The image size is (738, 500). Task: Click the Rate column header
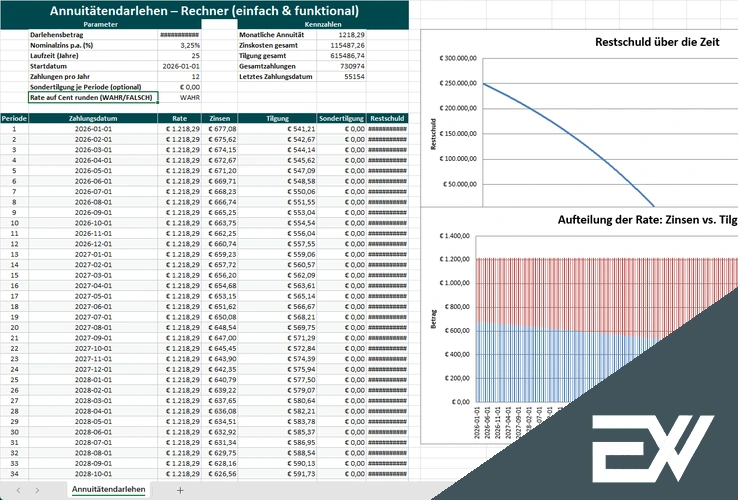[179, 119]
